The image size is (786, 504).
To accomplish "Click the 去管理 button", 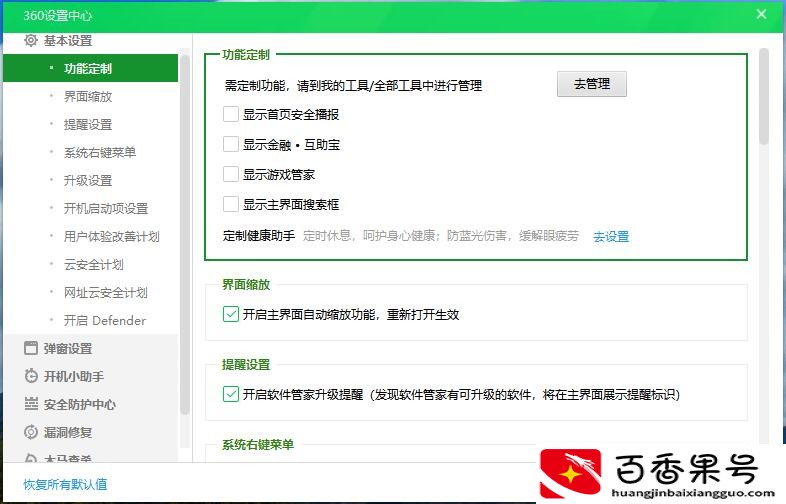I will point(592,84).
